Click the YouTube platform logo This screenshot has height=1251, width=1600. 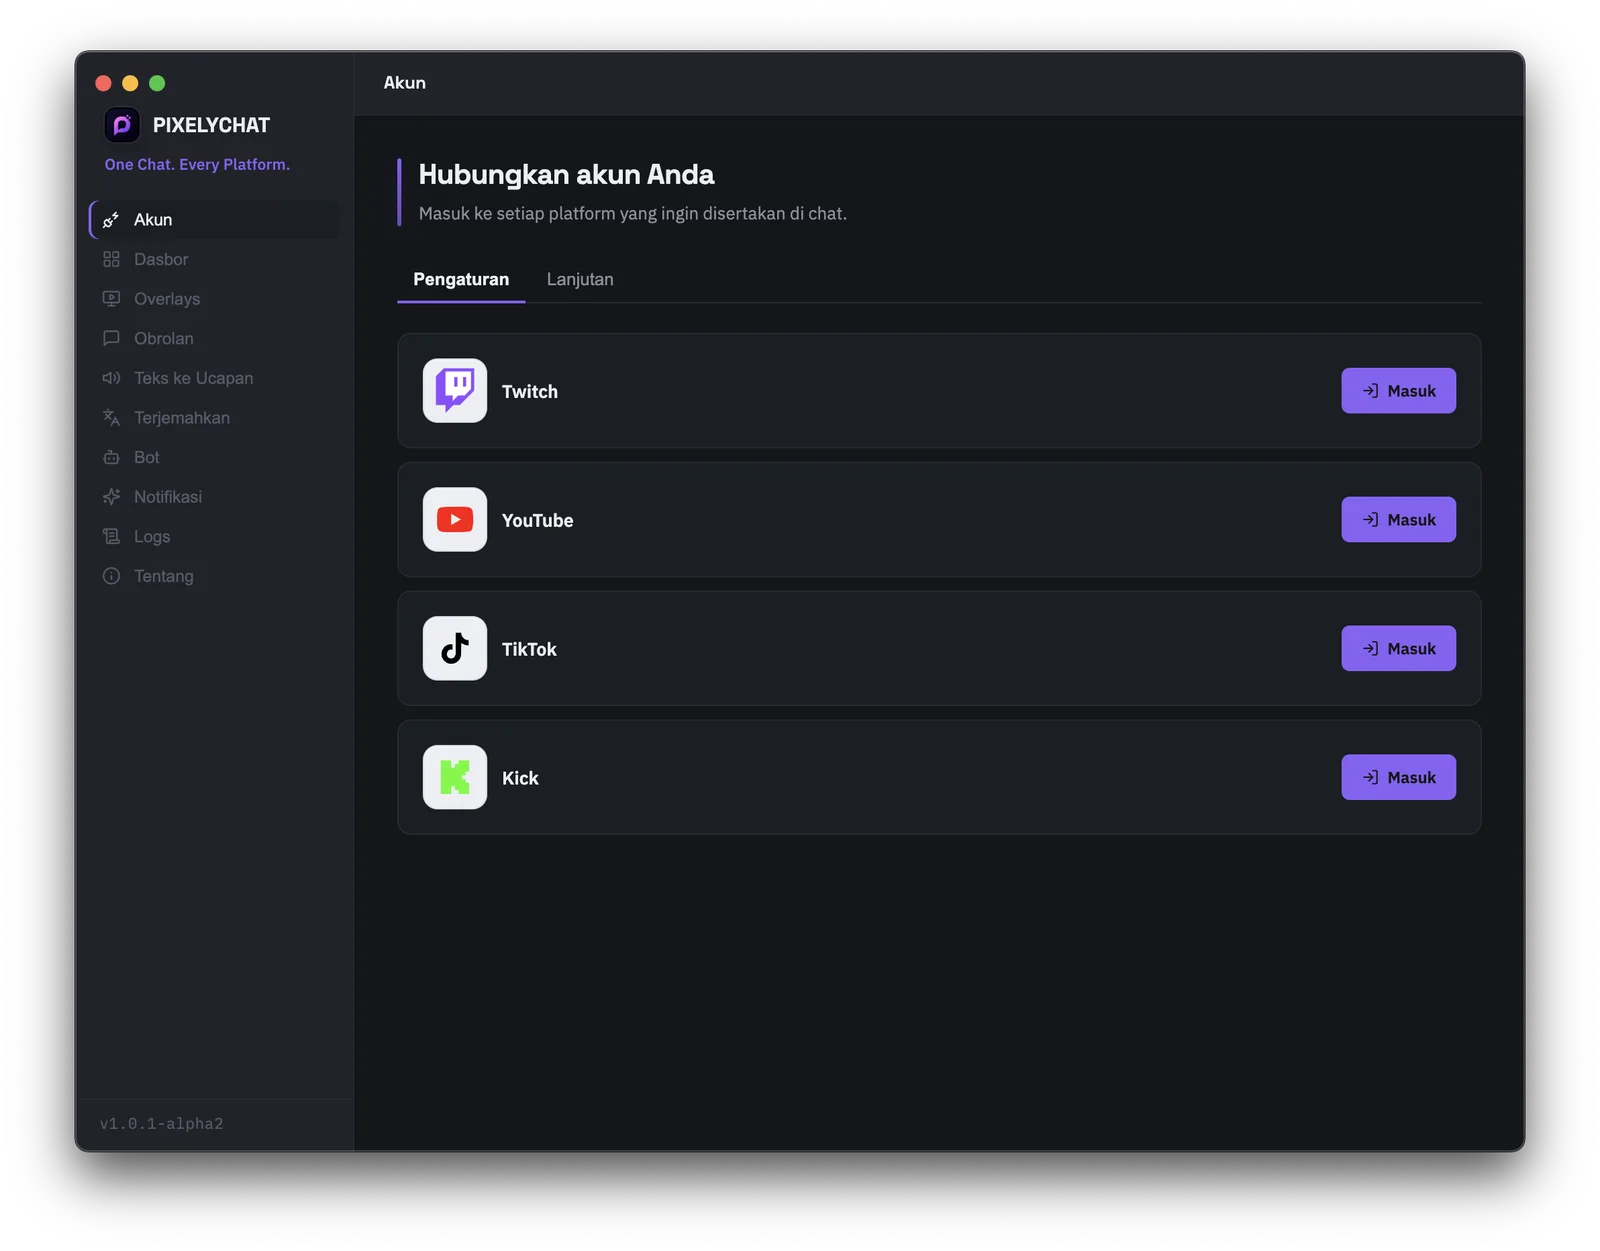455,520
